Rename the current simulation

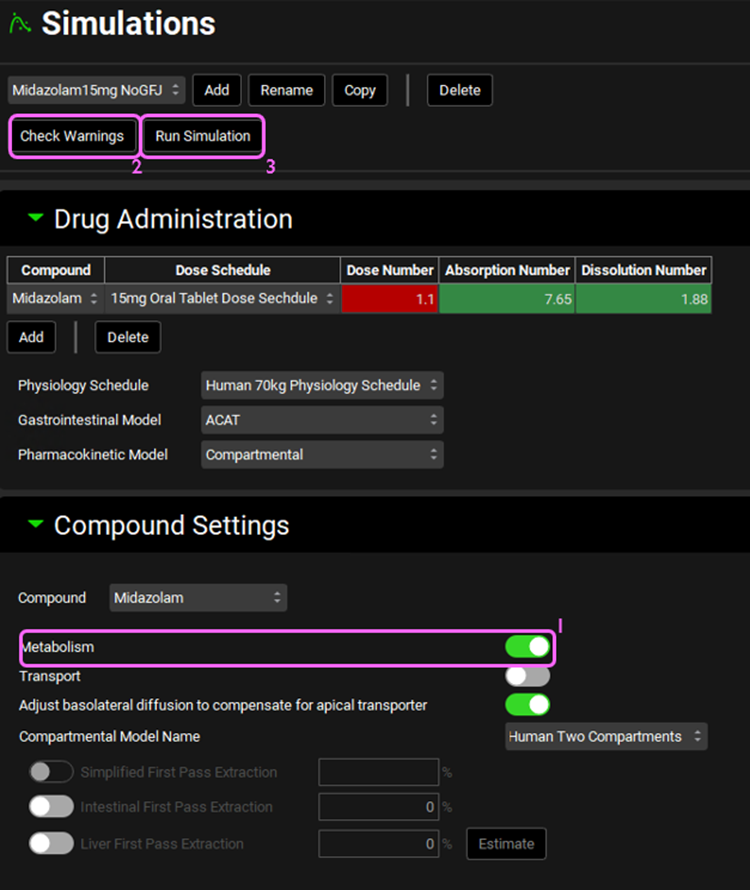pyautogui.click(x=286, y=90)
